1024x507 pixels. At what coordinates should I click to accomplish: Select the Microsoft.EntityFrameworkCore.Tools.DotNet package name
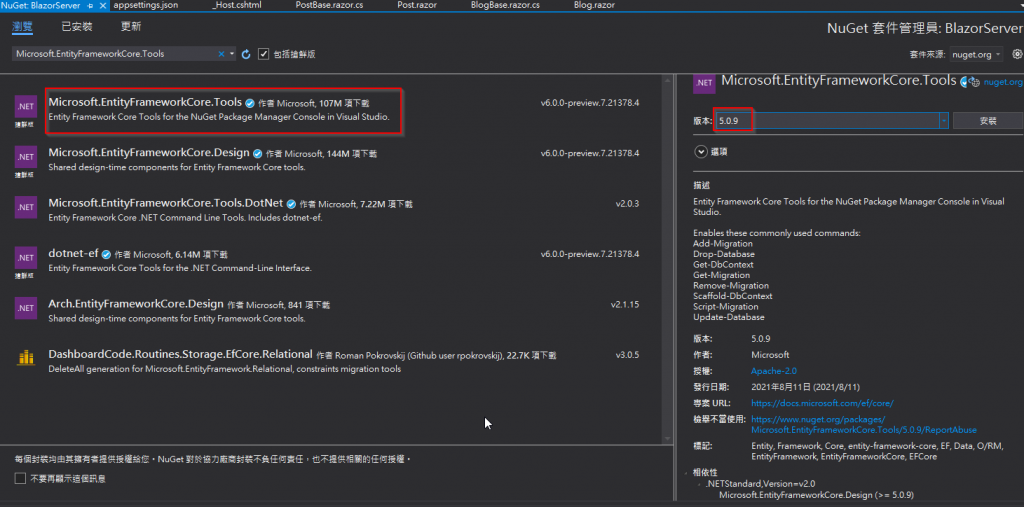coord(166,203)
